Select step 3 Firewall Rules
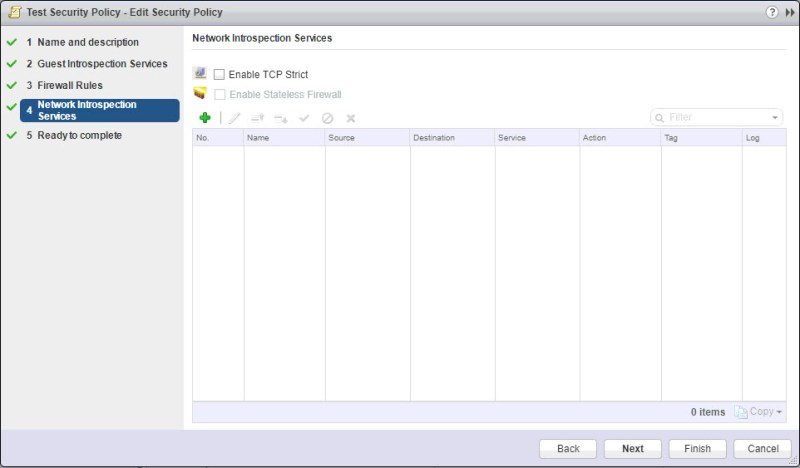 pos(69,85)
